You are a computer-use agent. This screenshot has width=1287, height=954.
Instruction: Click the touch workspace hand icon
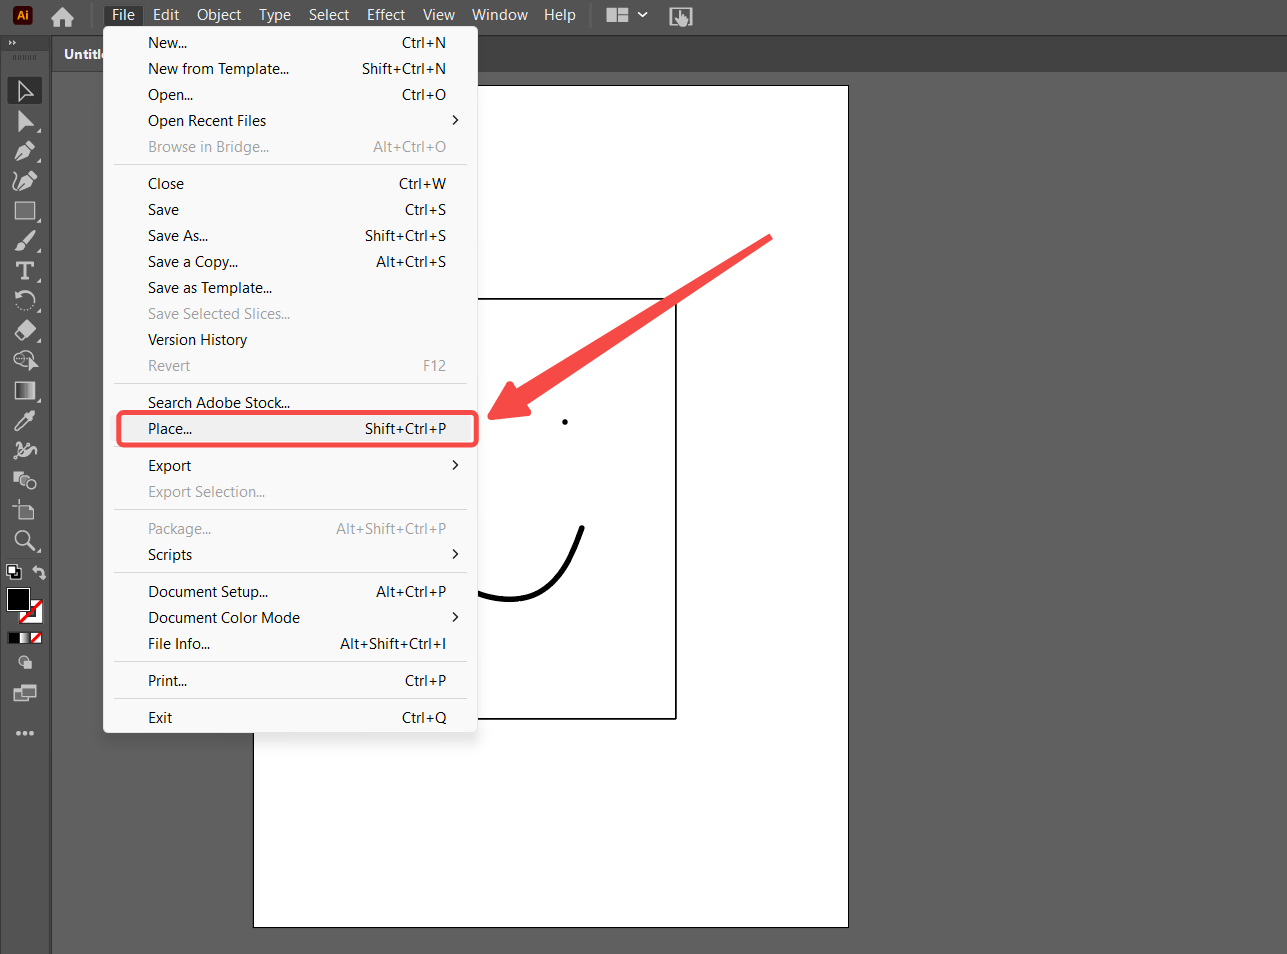click(680, 16)
